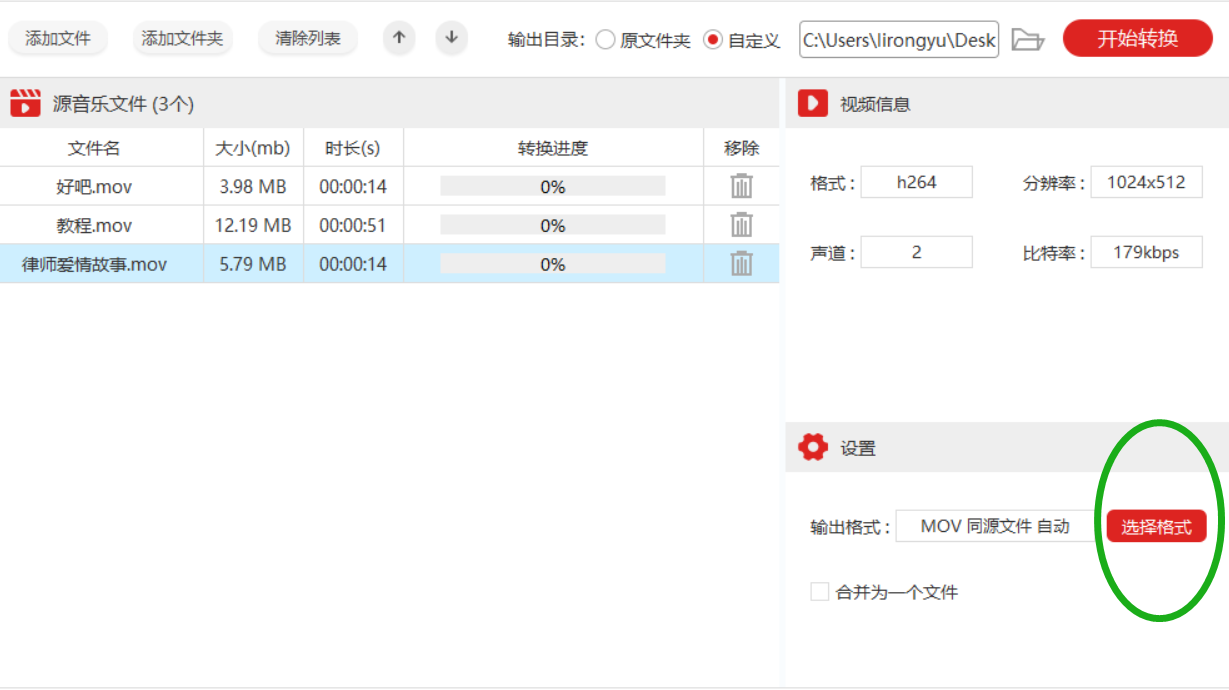
Task: Click the 清除列表 button
Action: [x=308, y=39]
